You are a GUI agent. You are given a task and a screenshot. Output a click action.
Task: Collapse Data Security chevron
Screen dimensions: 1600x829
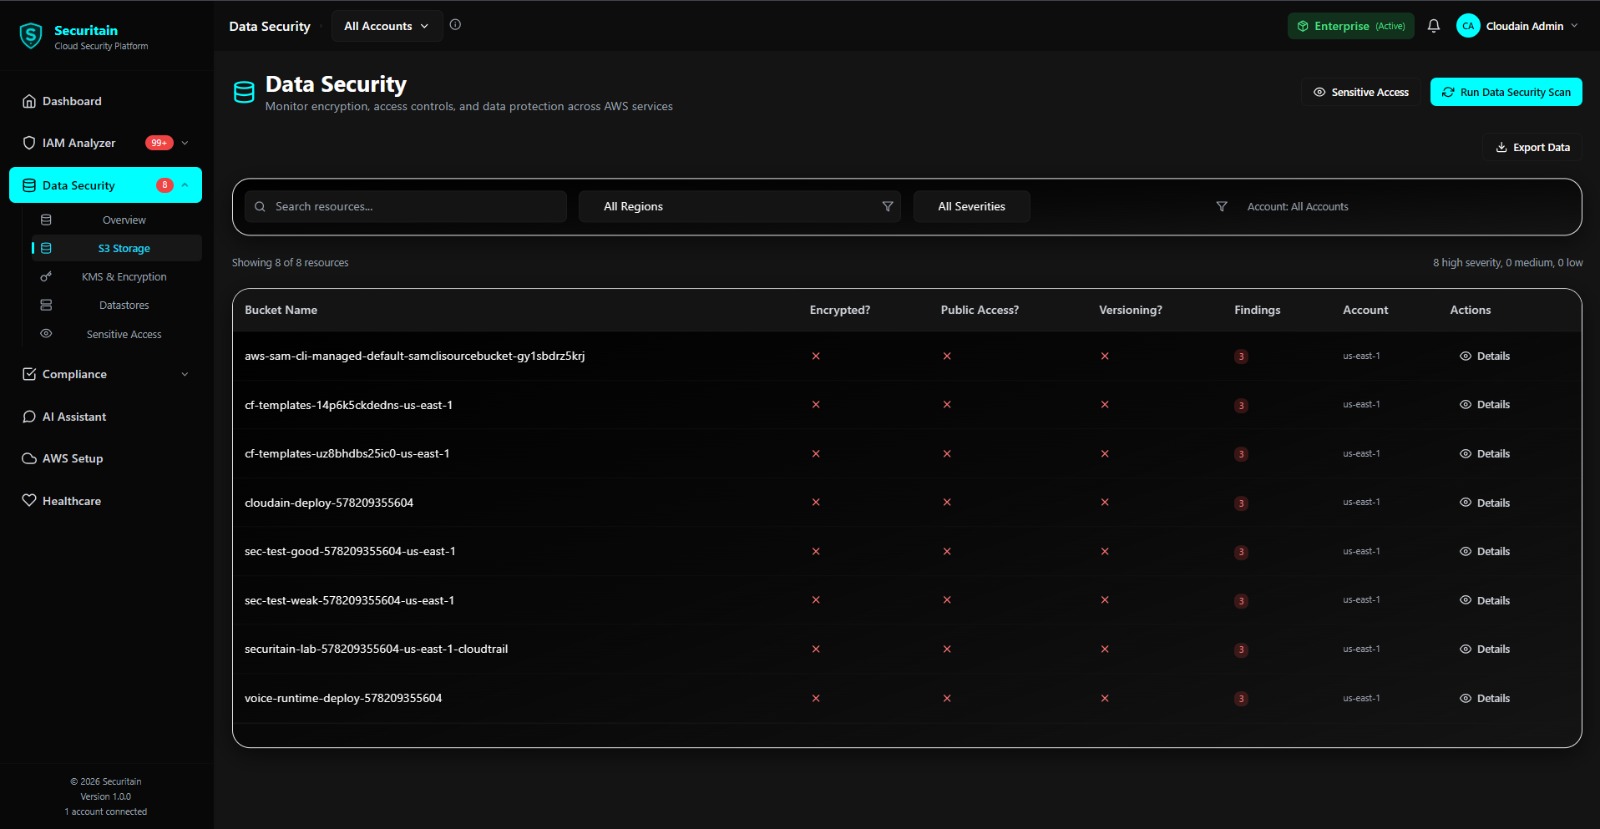coord(185,185)
